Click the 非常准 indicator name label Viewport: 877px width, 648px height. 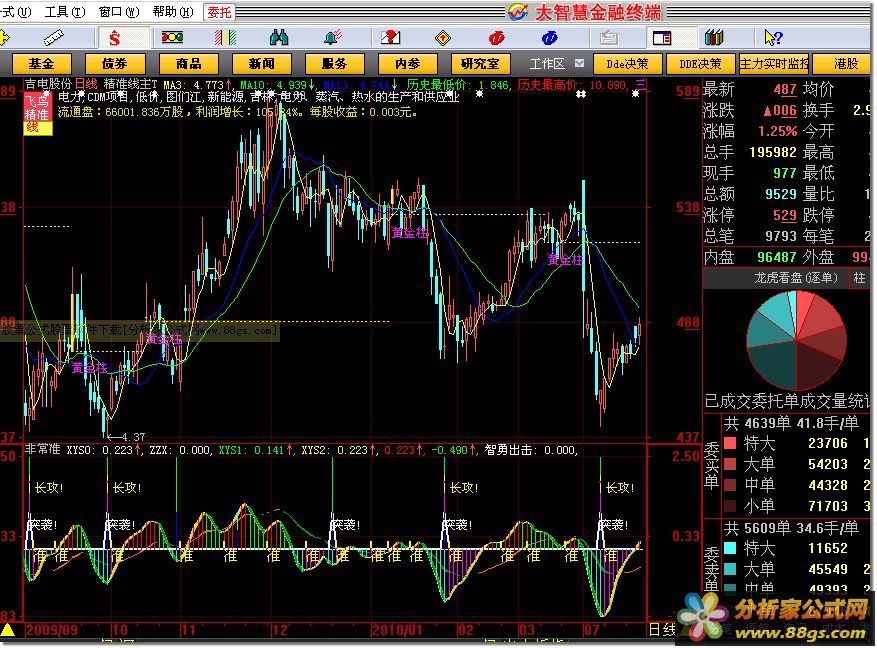[x=43, y=450]
